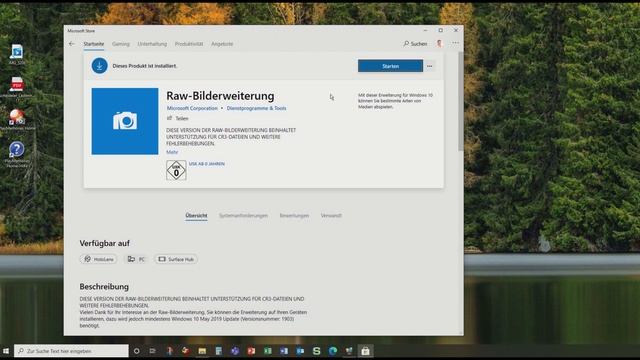Launch the app with Starten button

(x=390, y=66)
